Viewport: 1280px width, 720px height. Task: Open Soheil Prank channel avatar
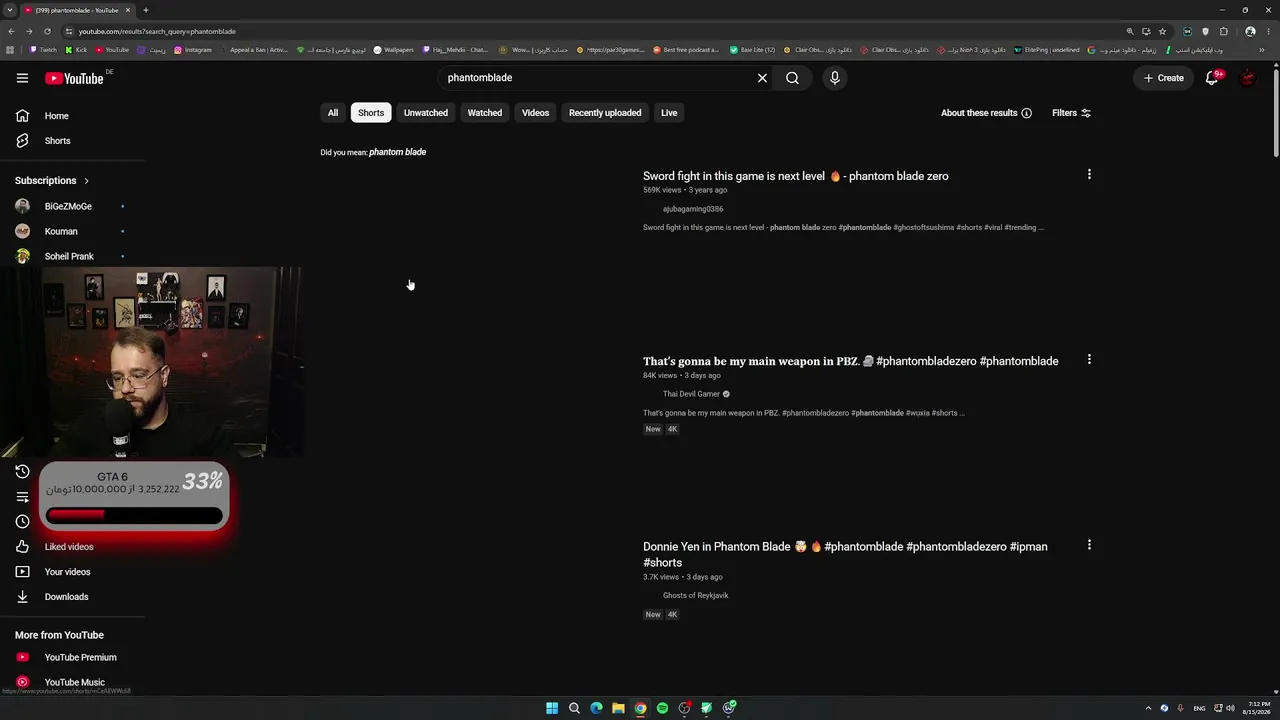coord(22,256)
